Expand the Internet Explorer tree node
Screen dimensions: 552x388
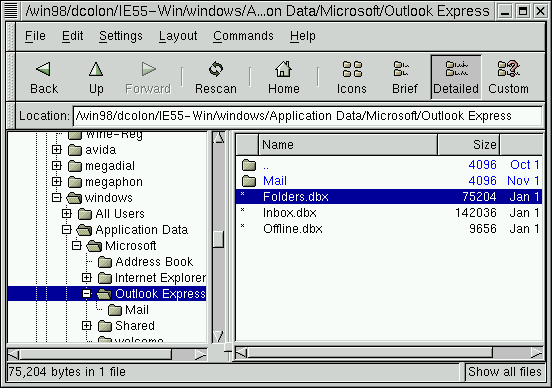point(86,278)
